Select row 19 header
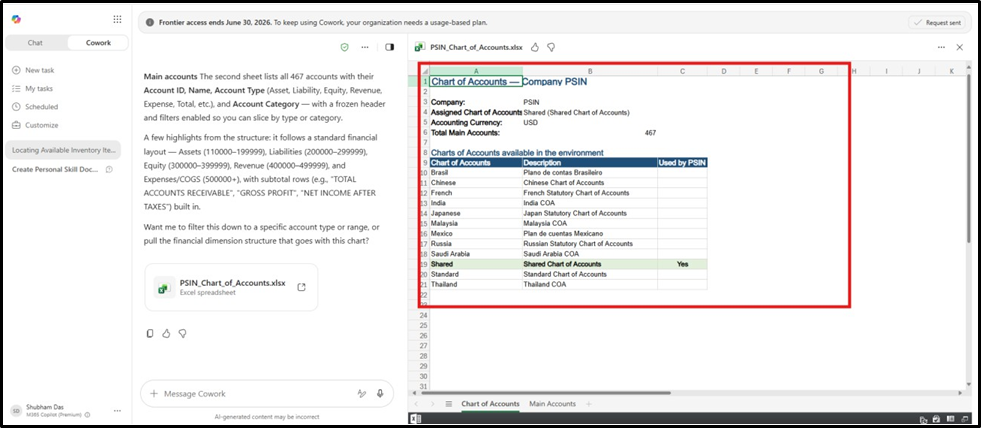The width and height of the screenshot is (981, 428). (x=424, y=265)
